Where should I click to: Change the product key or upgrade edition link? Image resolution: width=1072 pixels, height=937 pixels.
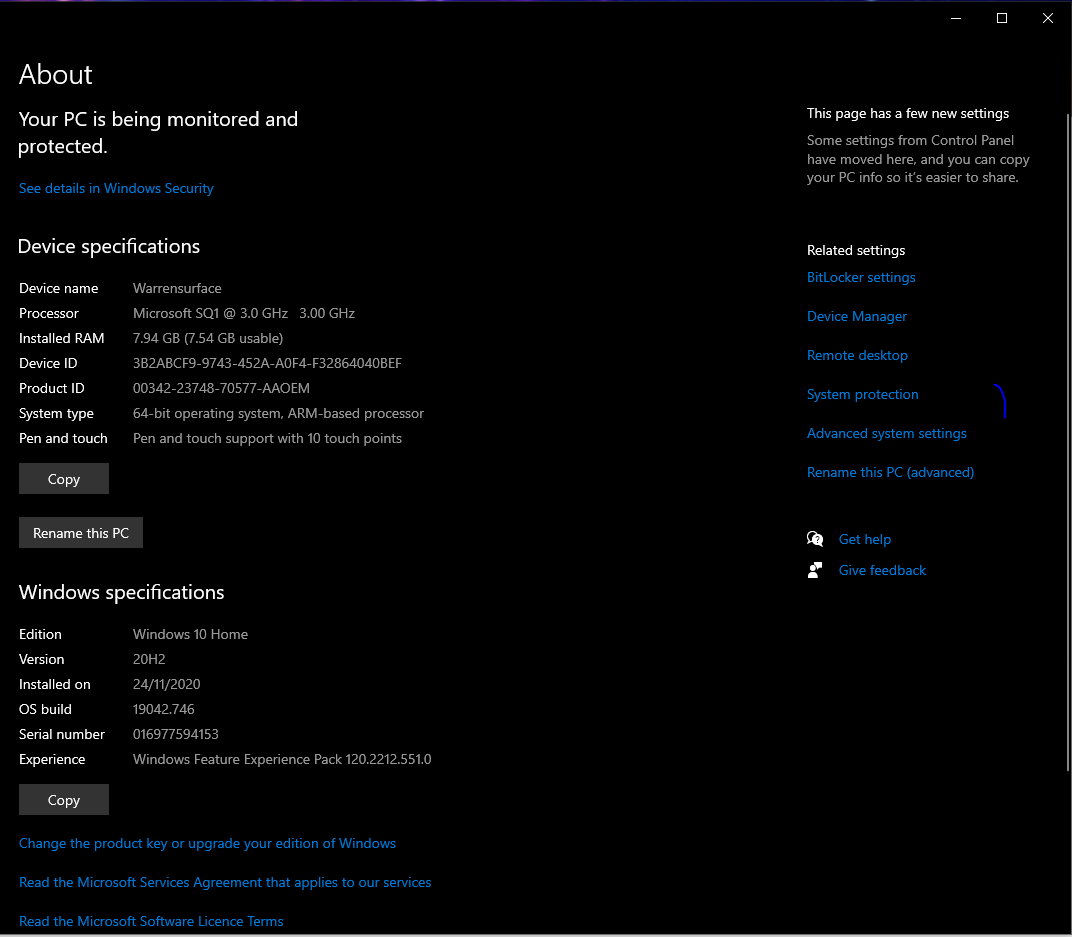(x=207, y=843)
